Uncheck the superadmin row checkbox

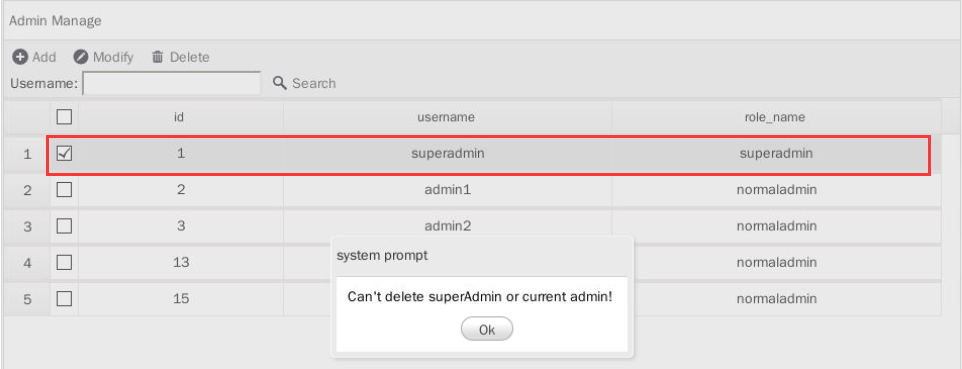[64, 153]
